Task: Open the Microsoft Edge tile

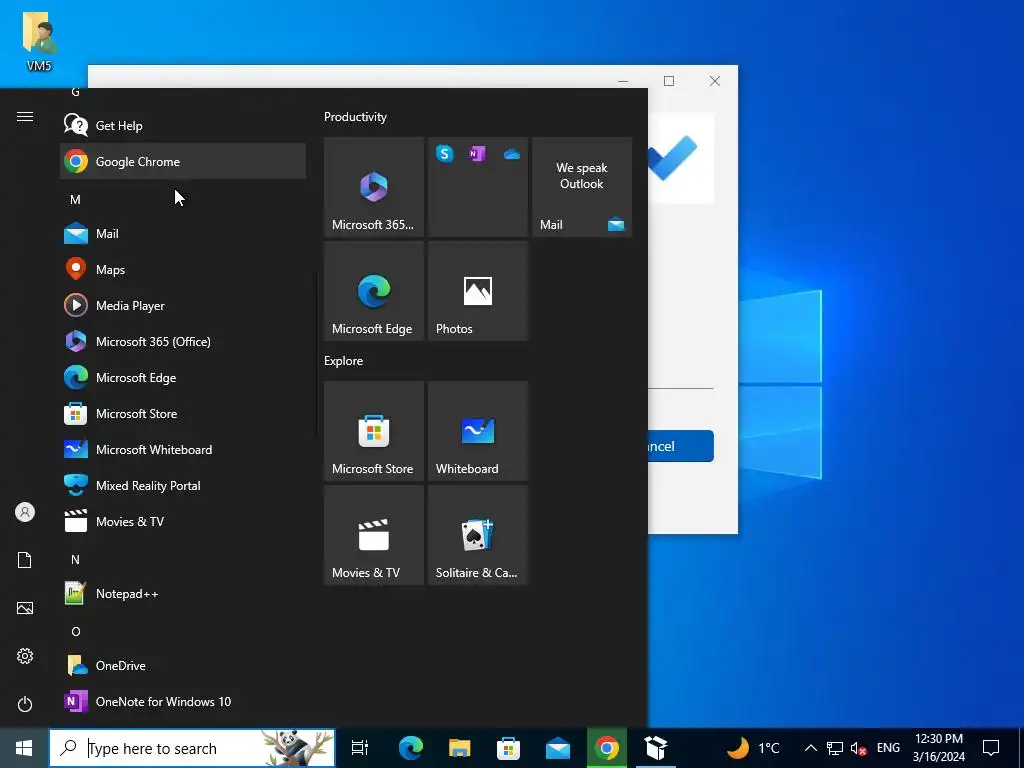Action: [x=374, y=291]
